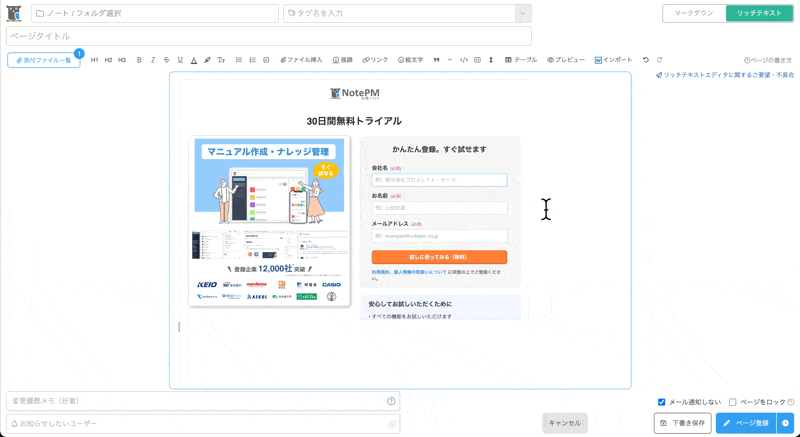Toggle the メール通知しない checkbox
Screen dimensions: 800x437
[662, 402]
